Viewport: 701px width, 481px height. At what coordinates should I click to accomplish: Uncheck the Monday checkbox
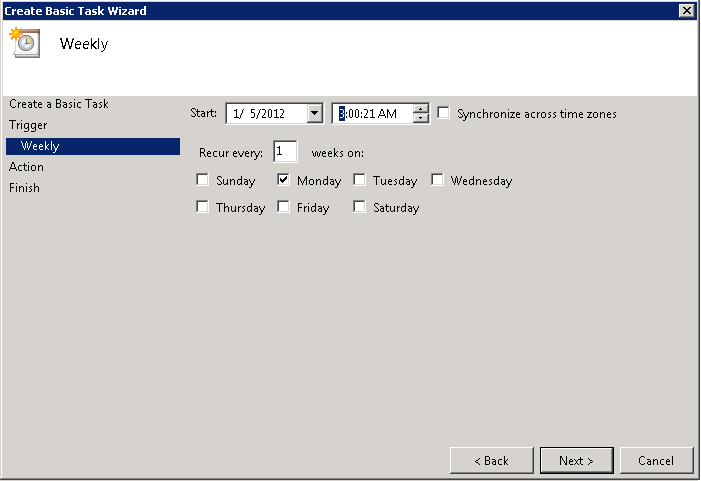click(283, 180)
